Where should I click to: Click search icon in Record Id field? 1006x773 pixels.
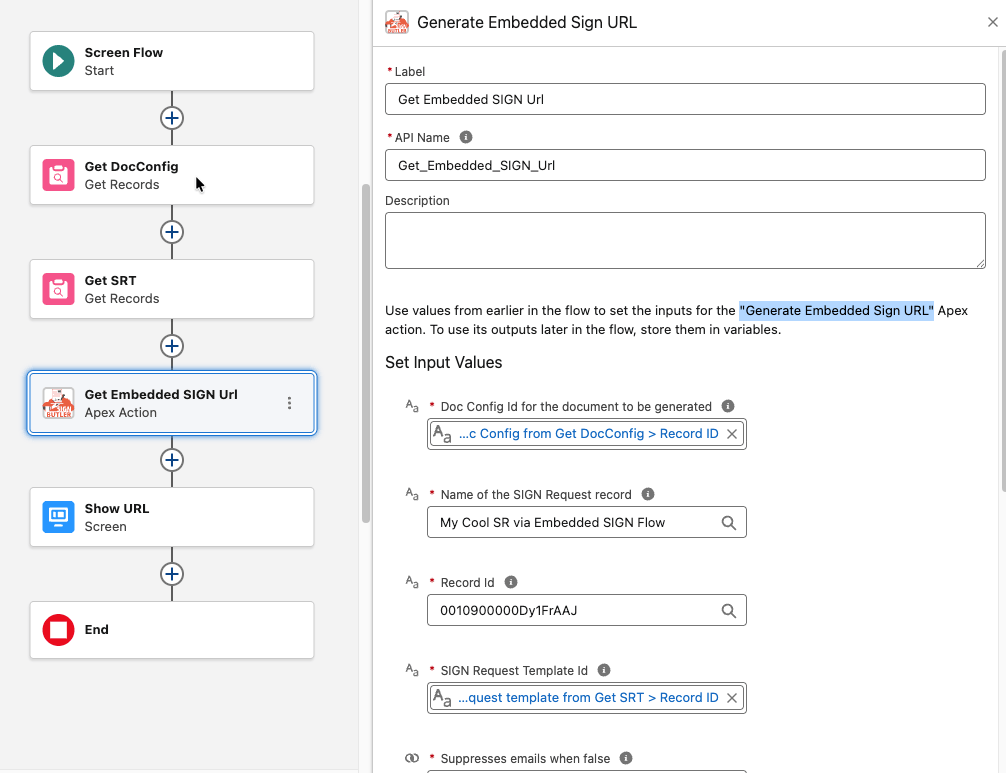(729, 611)
